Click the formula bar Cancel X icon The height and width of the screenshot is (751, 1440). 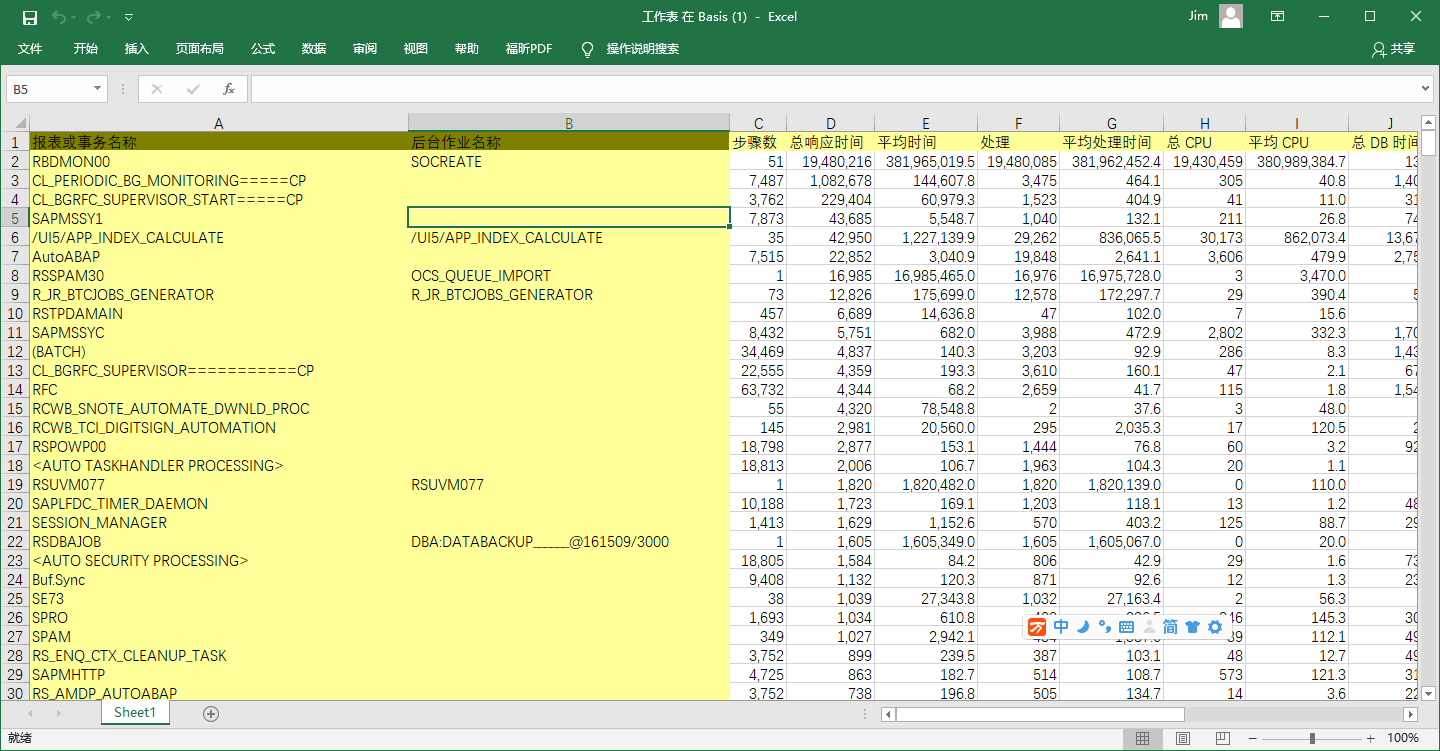(x=156, y=89)
